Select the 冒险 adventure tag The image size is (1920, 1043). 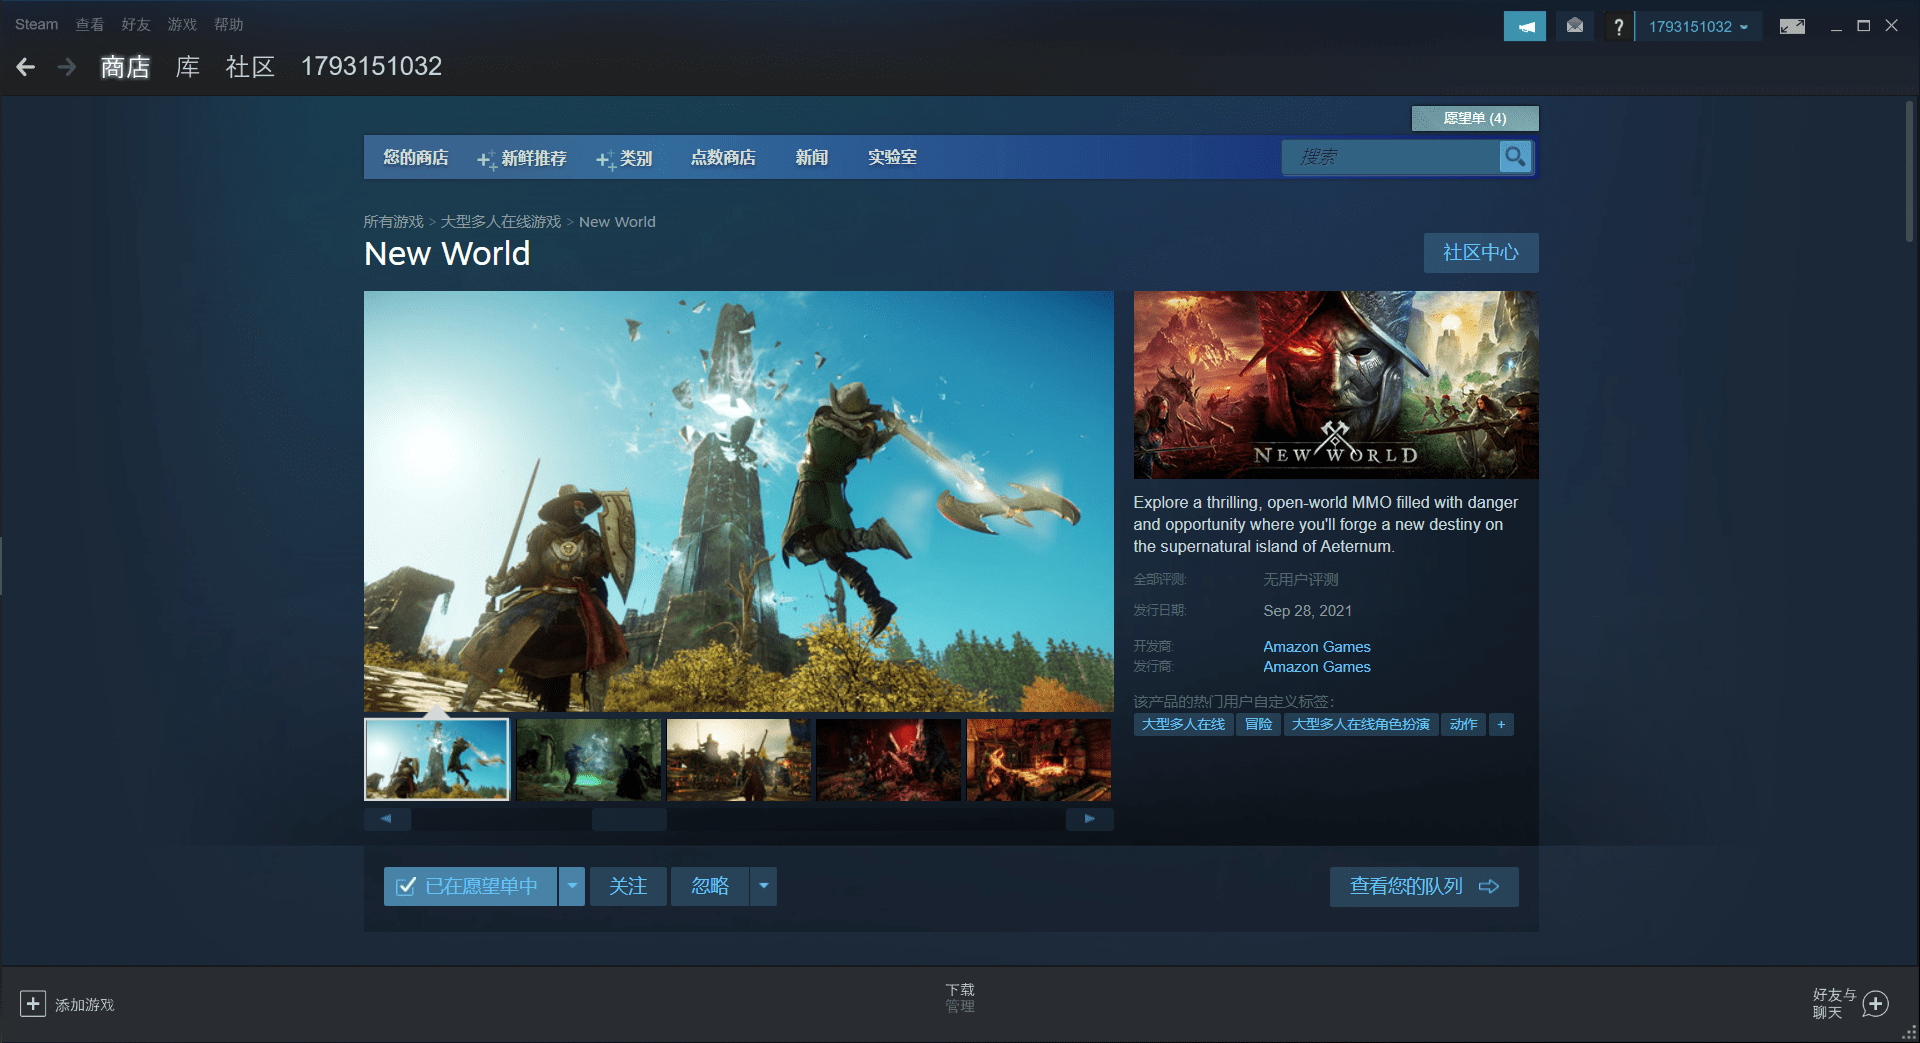pyautogui.click(x=1259, y=724)
